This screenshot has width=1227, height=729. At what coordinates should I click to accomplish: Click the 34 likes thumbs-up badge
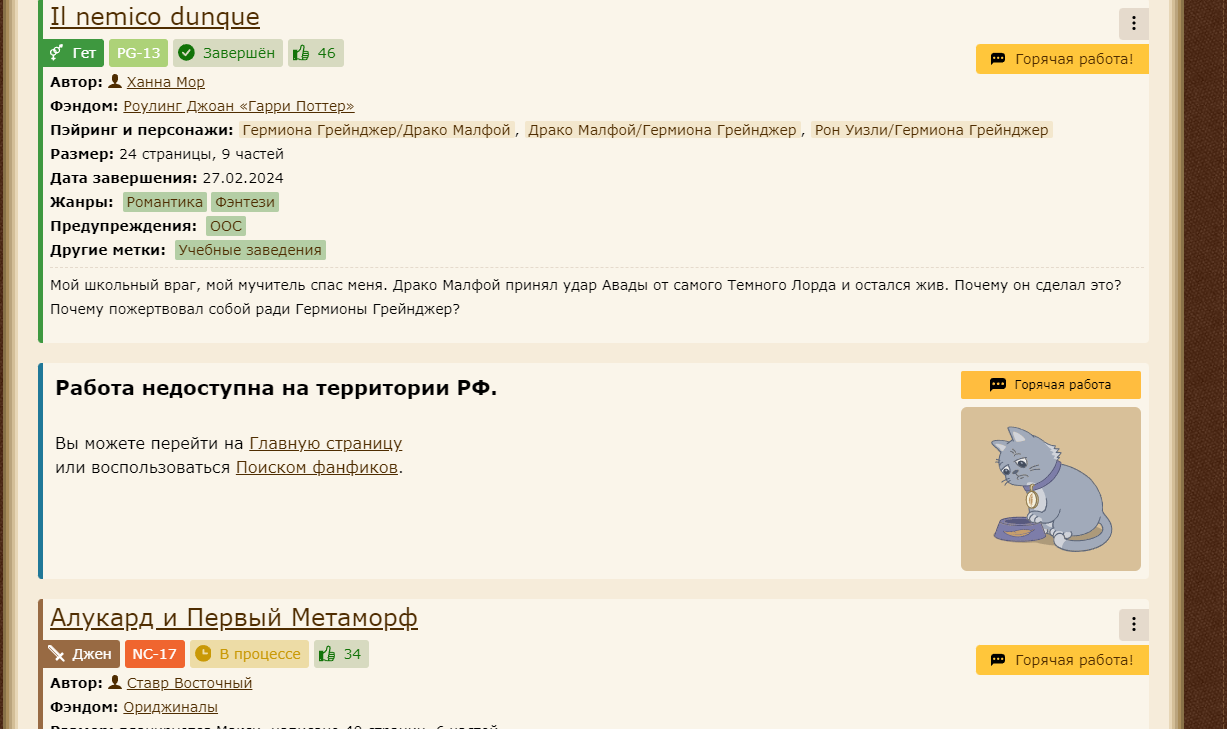click(341, 654)
